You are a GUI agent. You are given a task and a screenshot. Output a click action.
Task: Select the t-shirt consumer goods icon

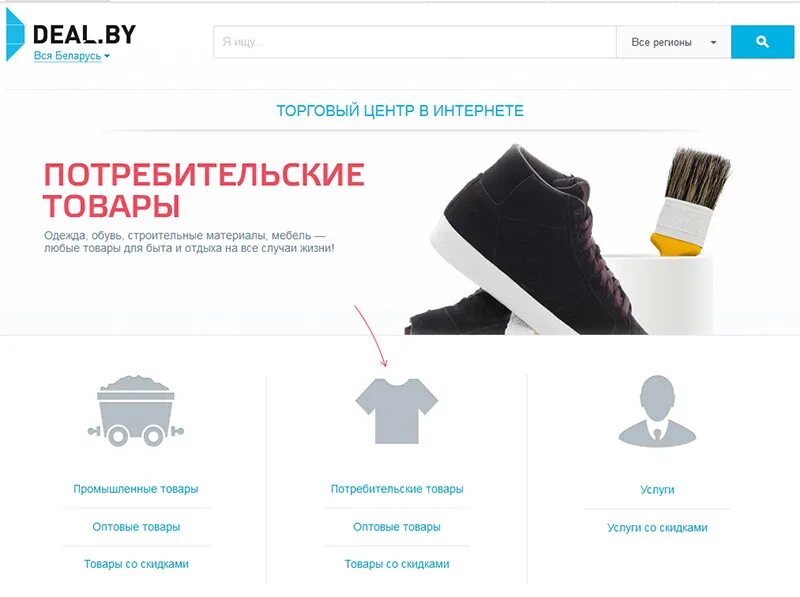coord(396,411)
